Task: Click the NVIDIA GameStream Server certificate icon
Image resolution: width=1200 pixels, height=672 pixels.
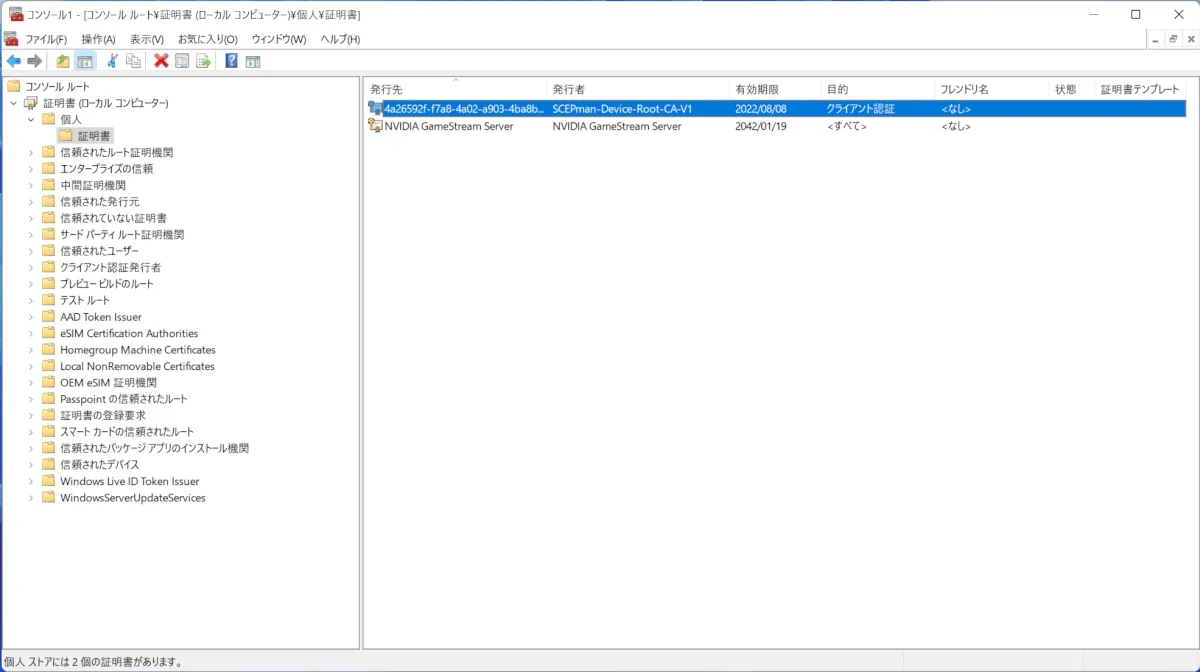Action: pyautogui.click(x=375, y=126)
